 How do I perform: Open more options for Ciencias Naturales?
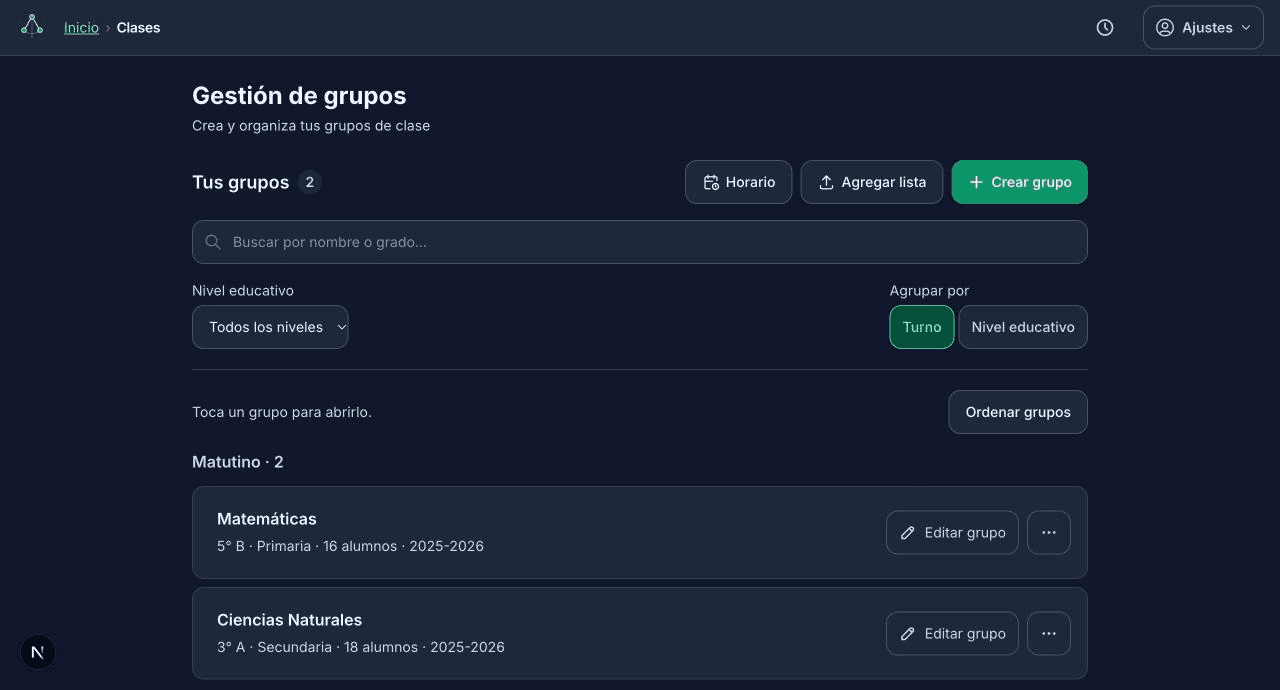[x=1049, y=633]
